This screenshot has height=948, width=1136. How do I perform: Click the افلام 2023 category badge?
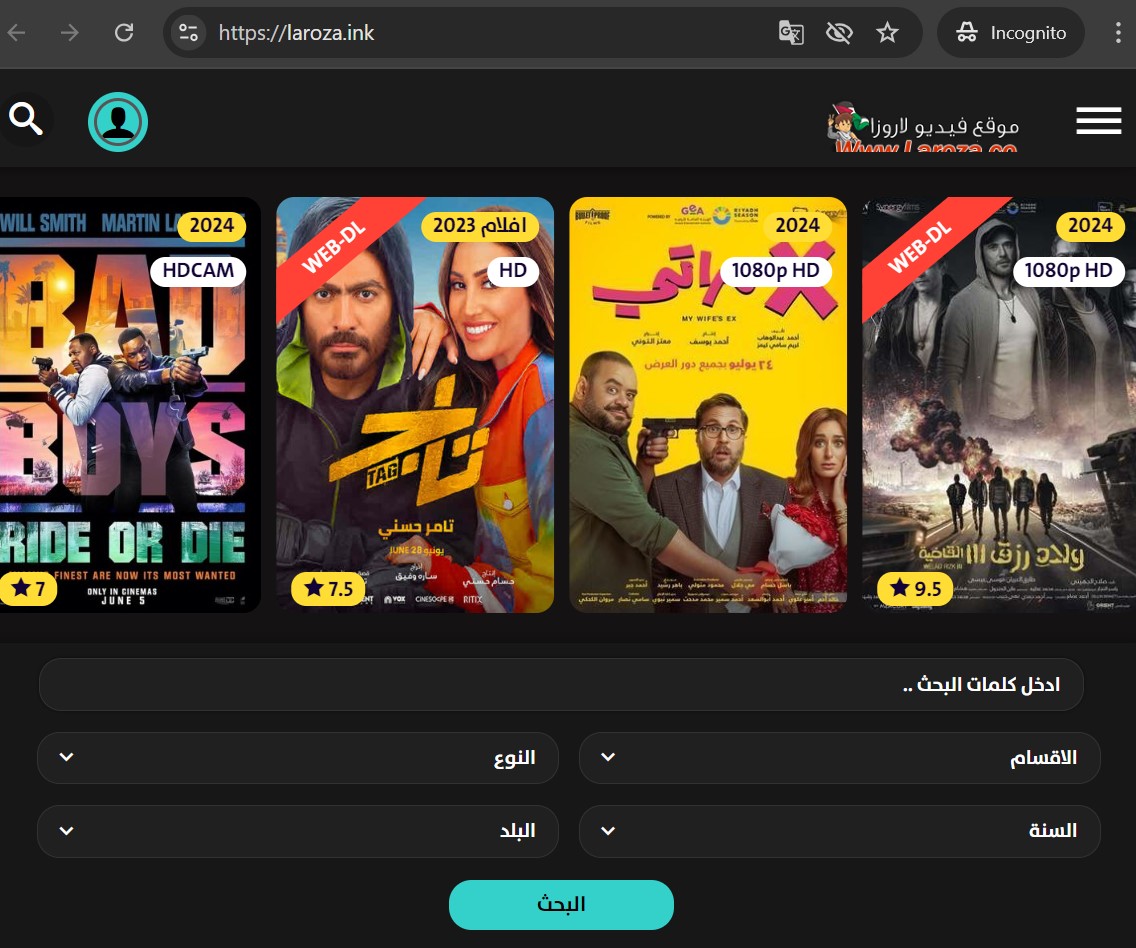click(480, 225)
